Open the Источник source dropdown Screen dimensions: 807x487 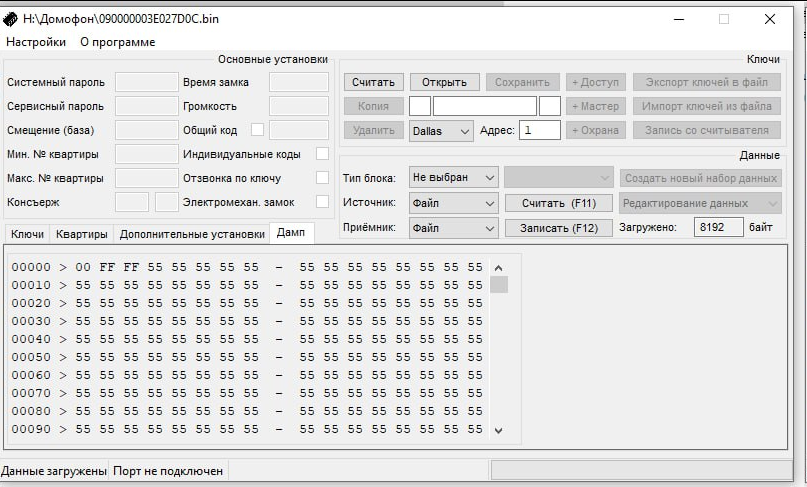pos(453,203)
